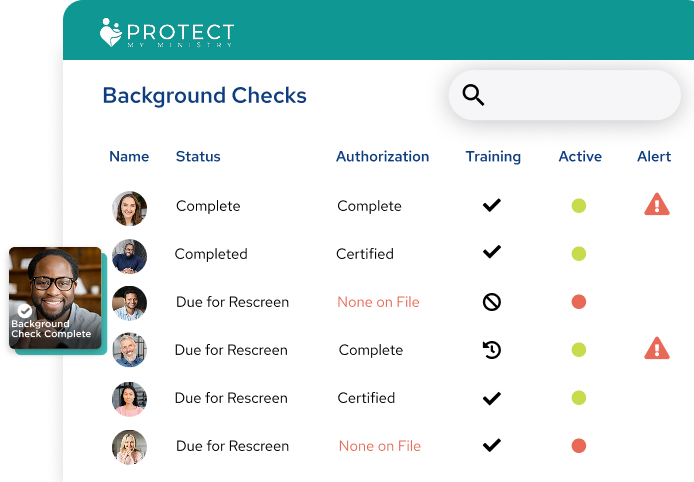Click the Training column header

click(493, 156)
